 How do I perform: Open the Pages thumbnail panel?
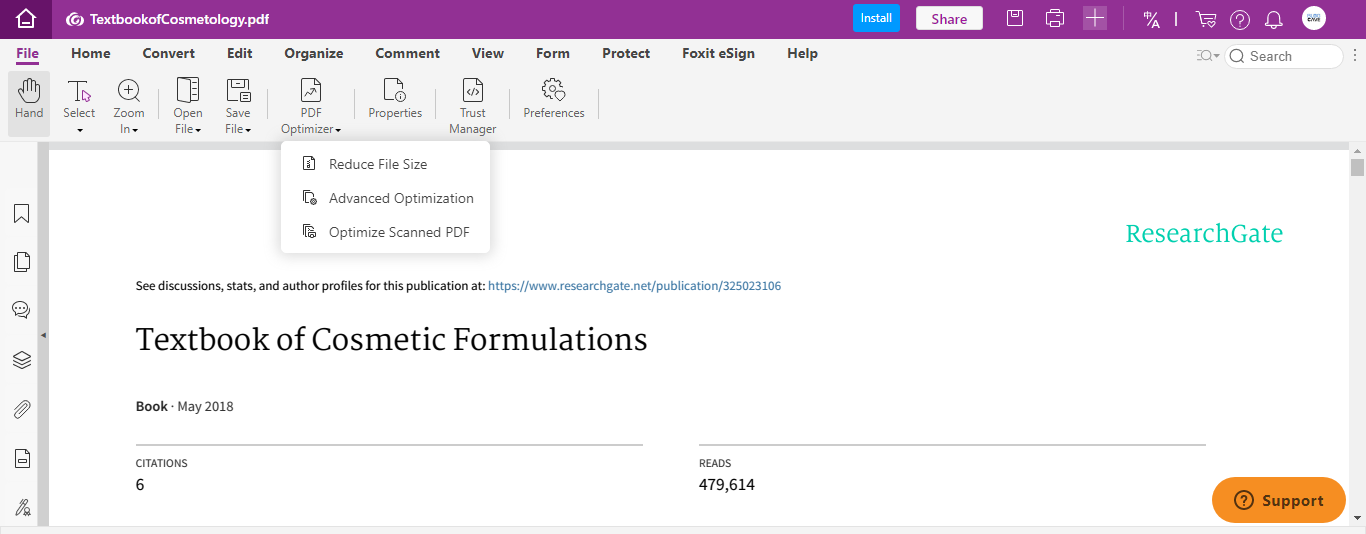pyautogui.click(x=21, y=262)
